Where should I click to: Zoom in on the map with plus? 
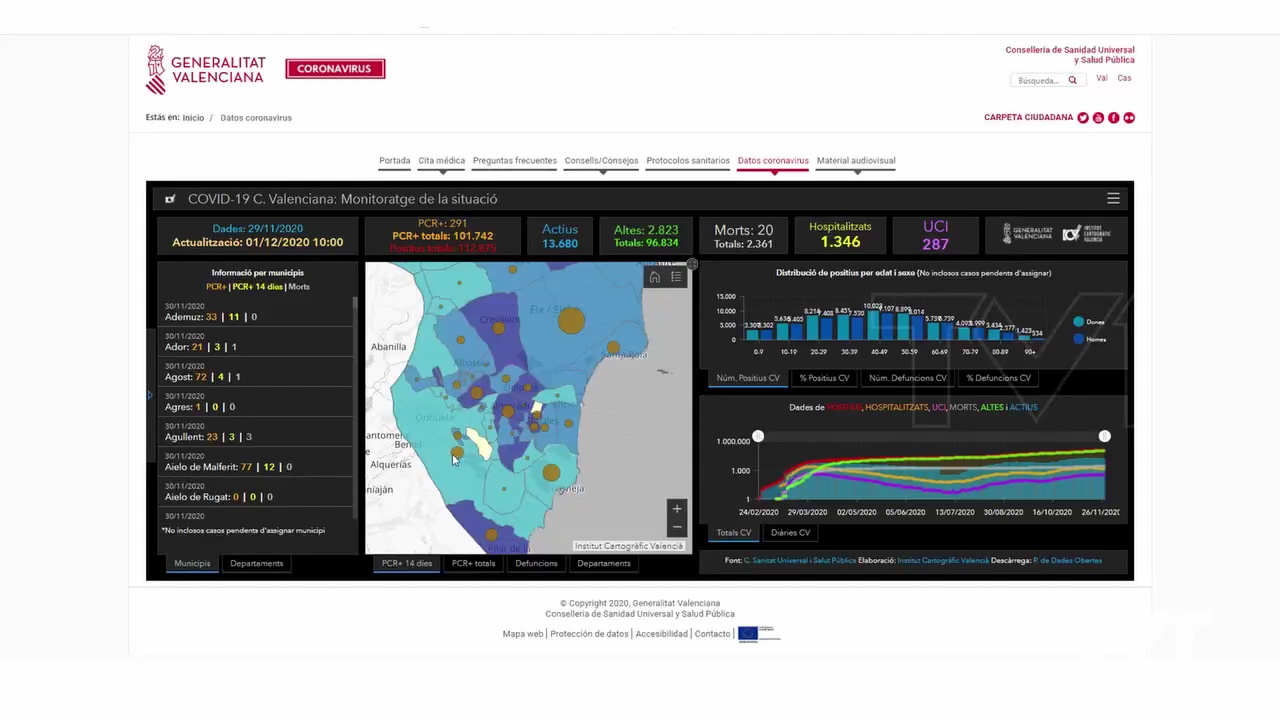[x=677, y=509]
